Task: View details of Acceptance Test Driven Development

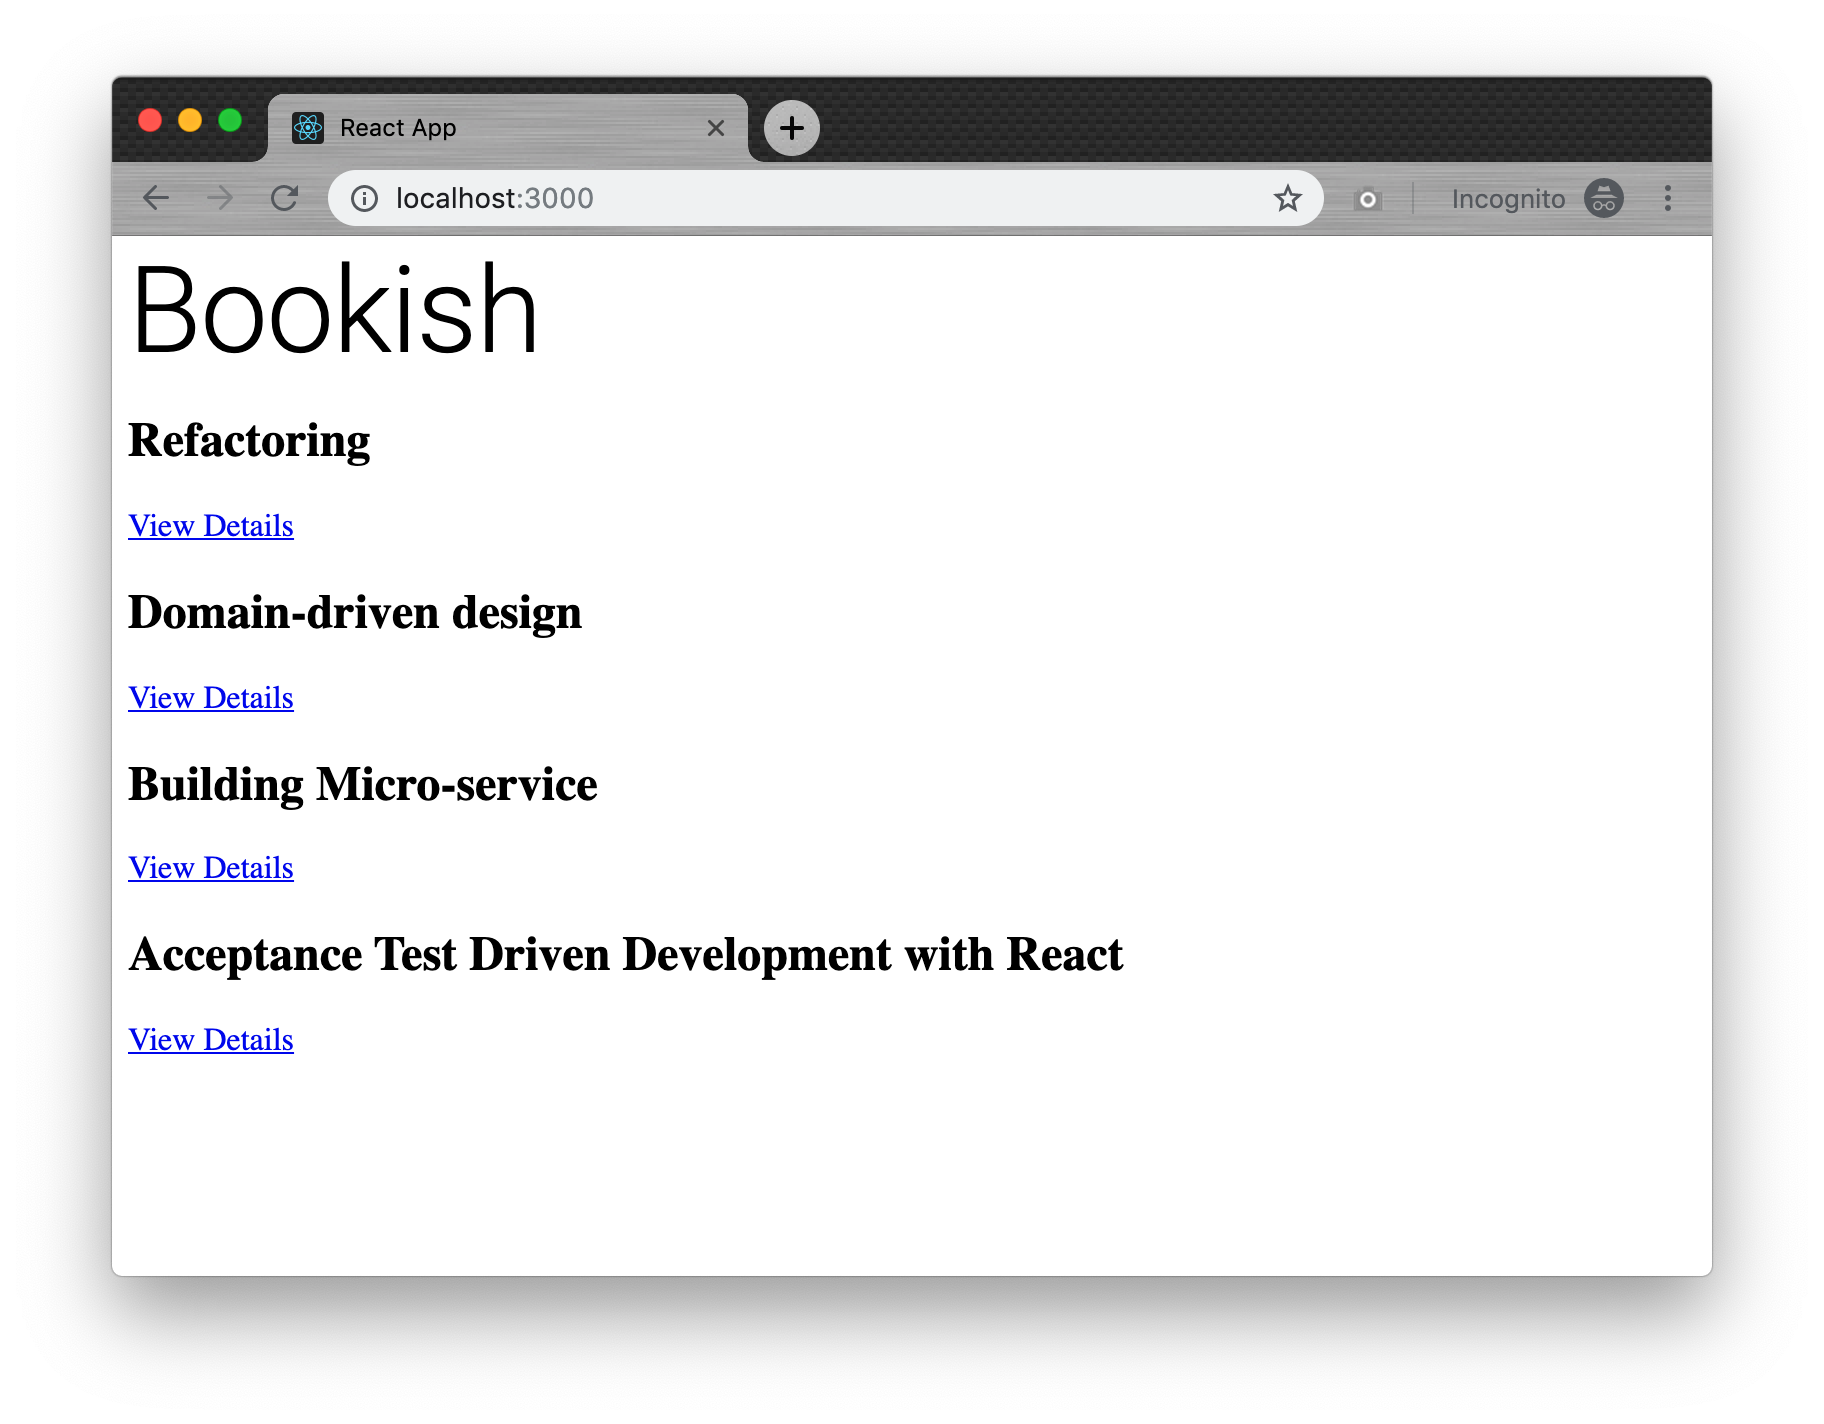Action: click(x=210, y=1040)
